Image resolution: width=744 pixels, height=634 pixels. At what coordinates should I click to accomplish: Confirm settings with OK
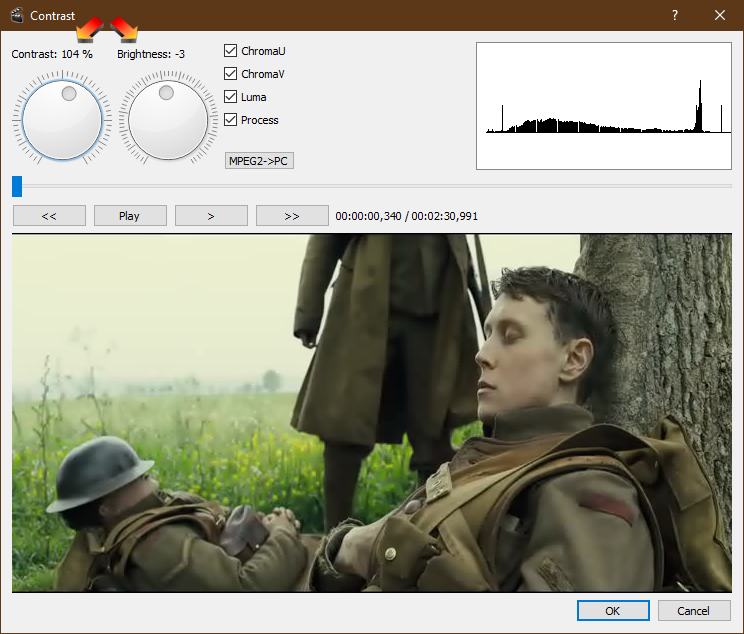click(613, 610)
